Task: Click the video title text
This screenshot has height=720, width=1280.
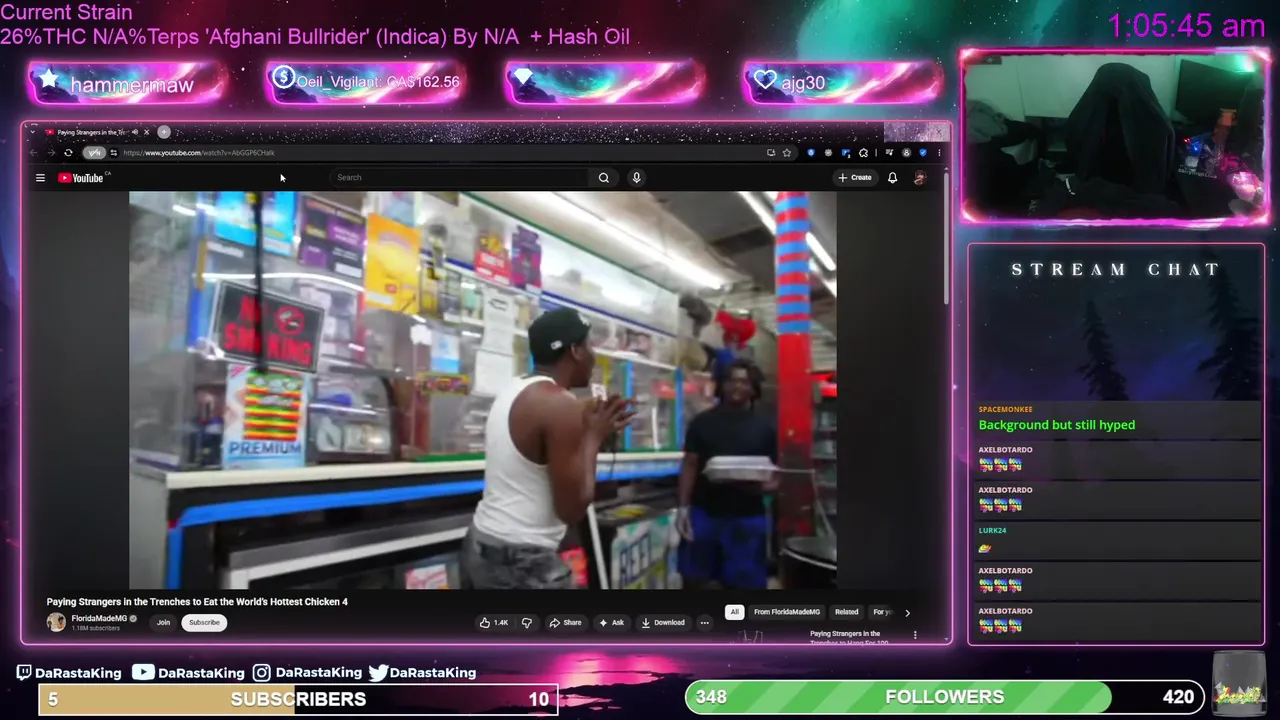Action: pos(197,602)
